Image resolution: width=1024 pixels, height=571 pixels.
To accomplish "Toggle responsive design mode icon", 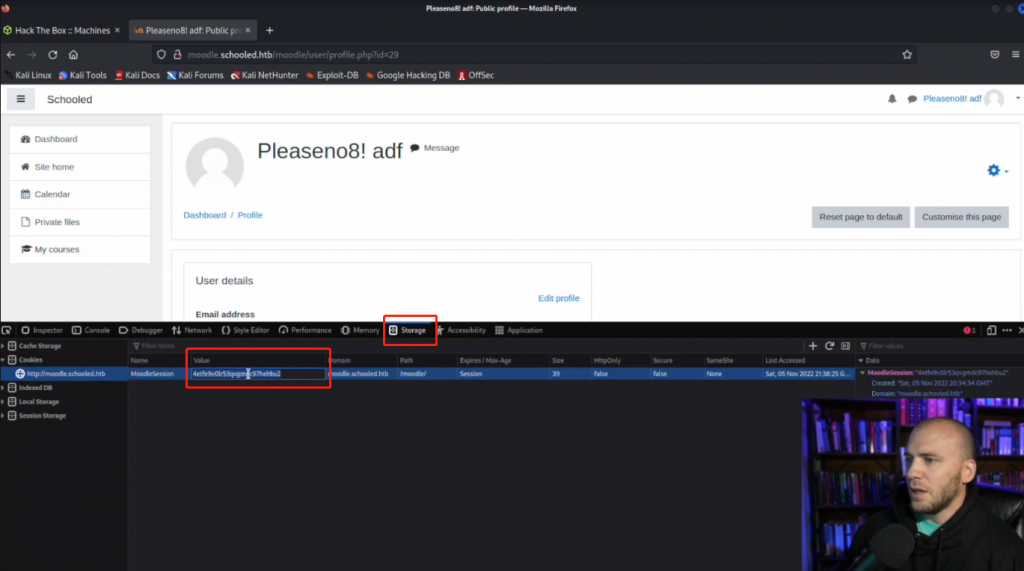I will [991, 331].
